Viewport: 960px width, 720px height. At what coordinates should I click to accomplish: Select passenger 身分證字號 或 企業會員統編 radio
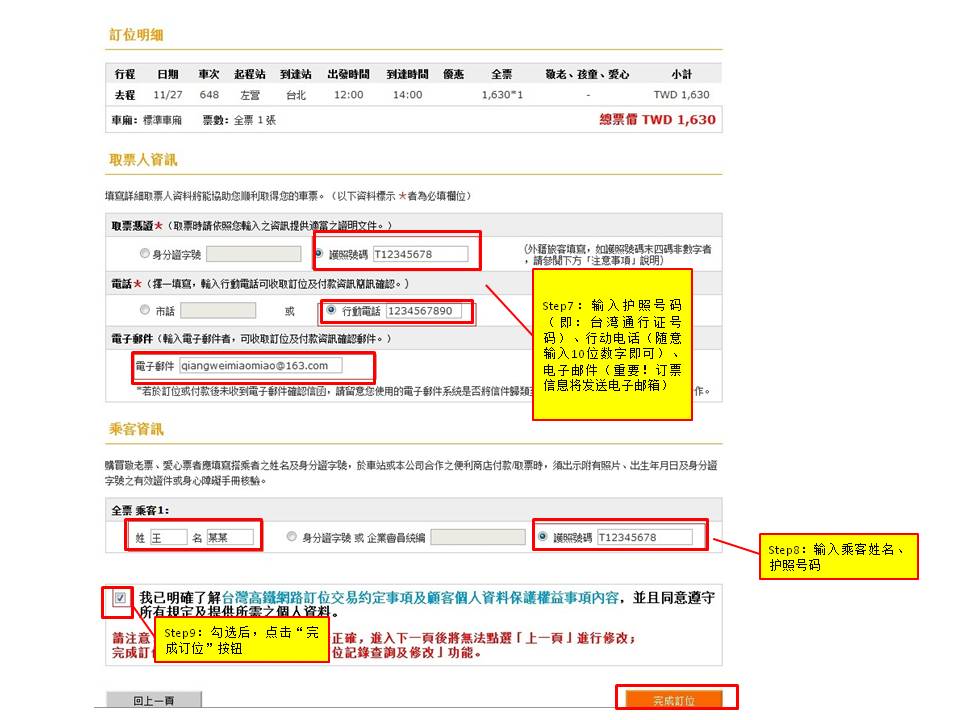click(x=292, y=537)
